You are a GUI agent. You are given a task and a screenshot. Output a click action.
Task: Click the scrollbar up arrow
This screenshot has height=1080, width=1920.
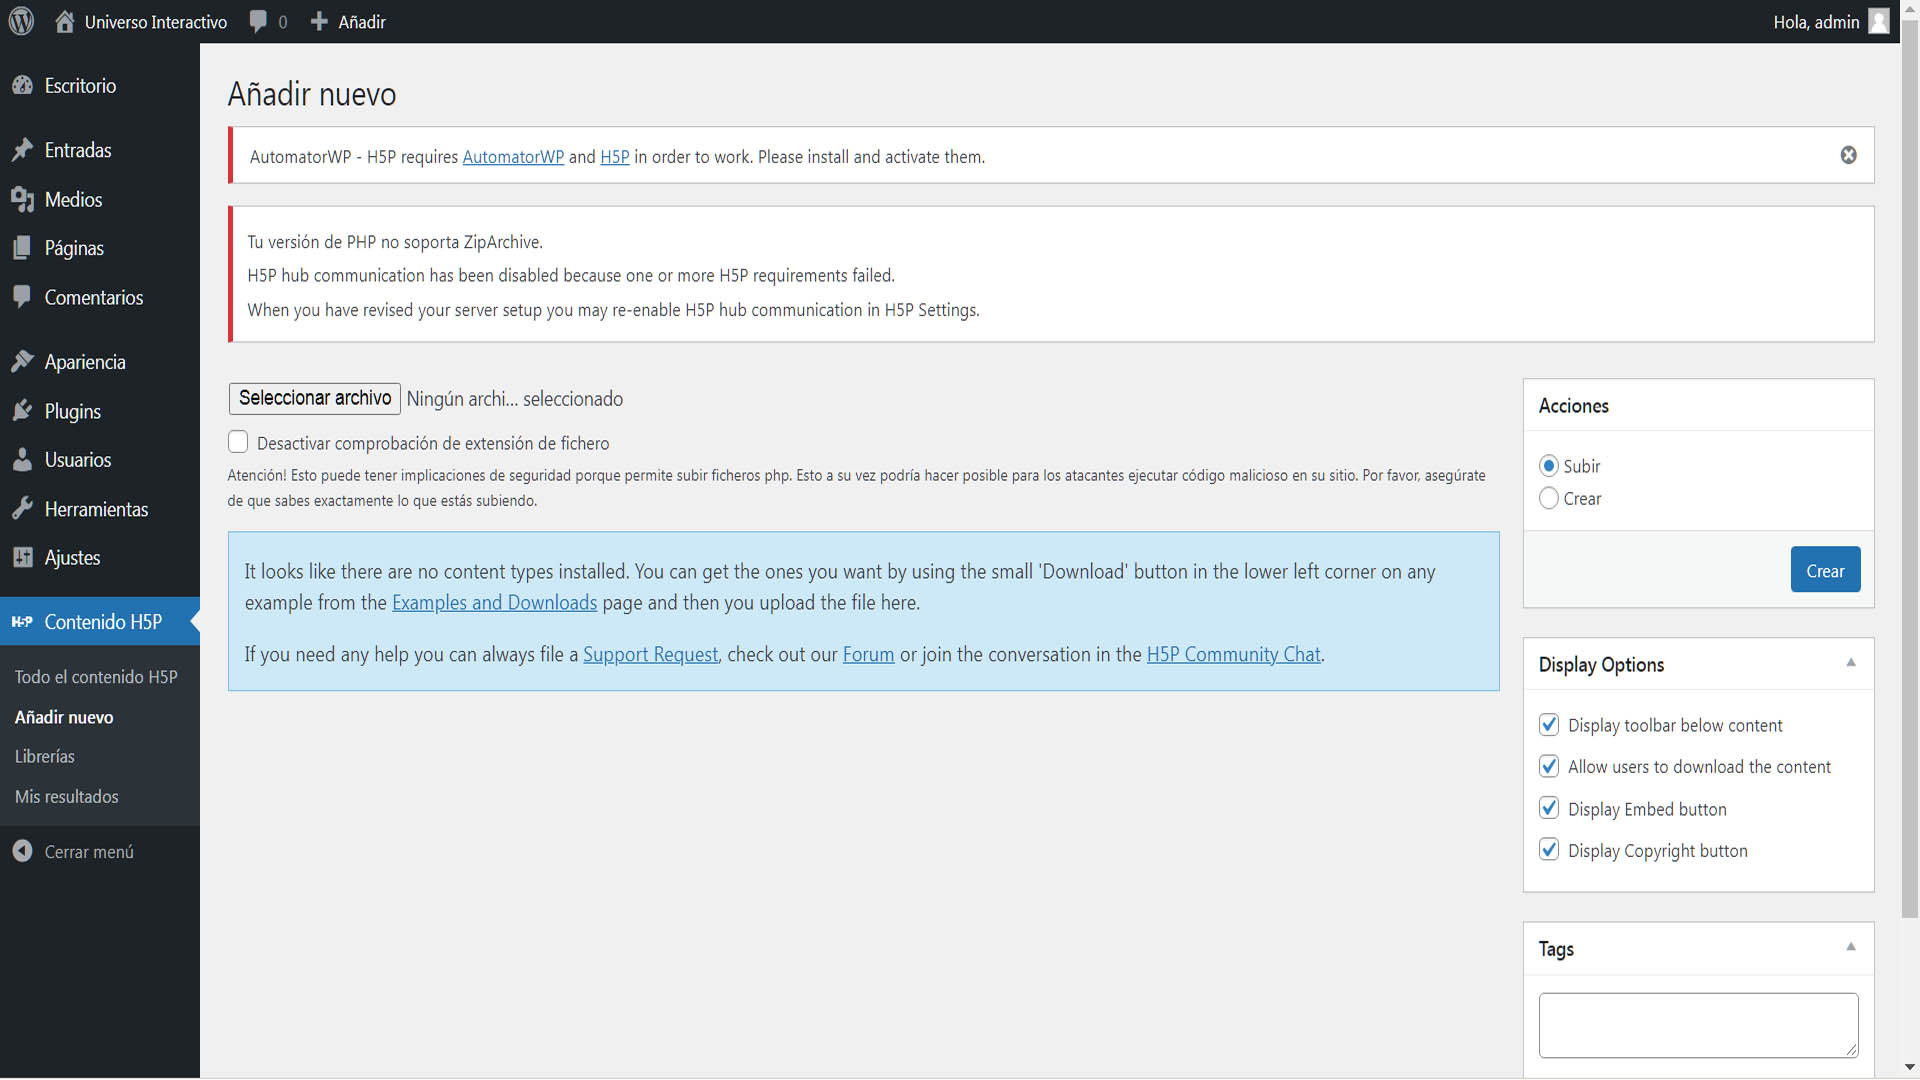tap(1910, 9)
